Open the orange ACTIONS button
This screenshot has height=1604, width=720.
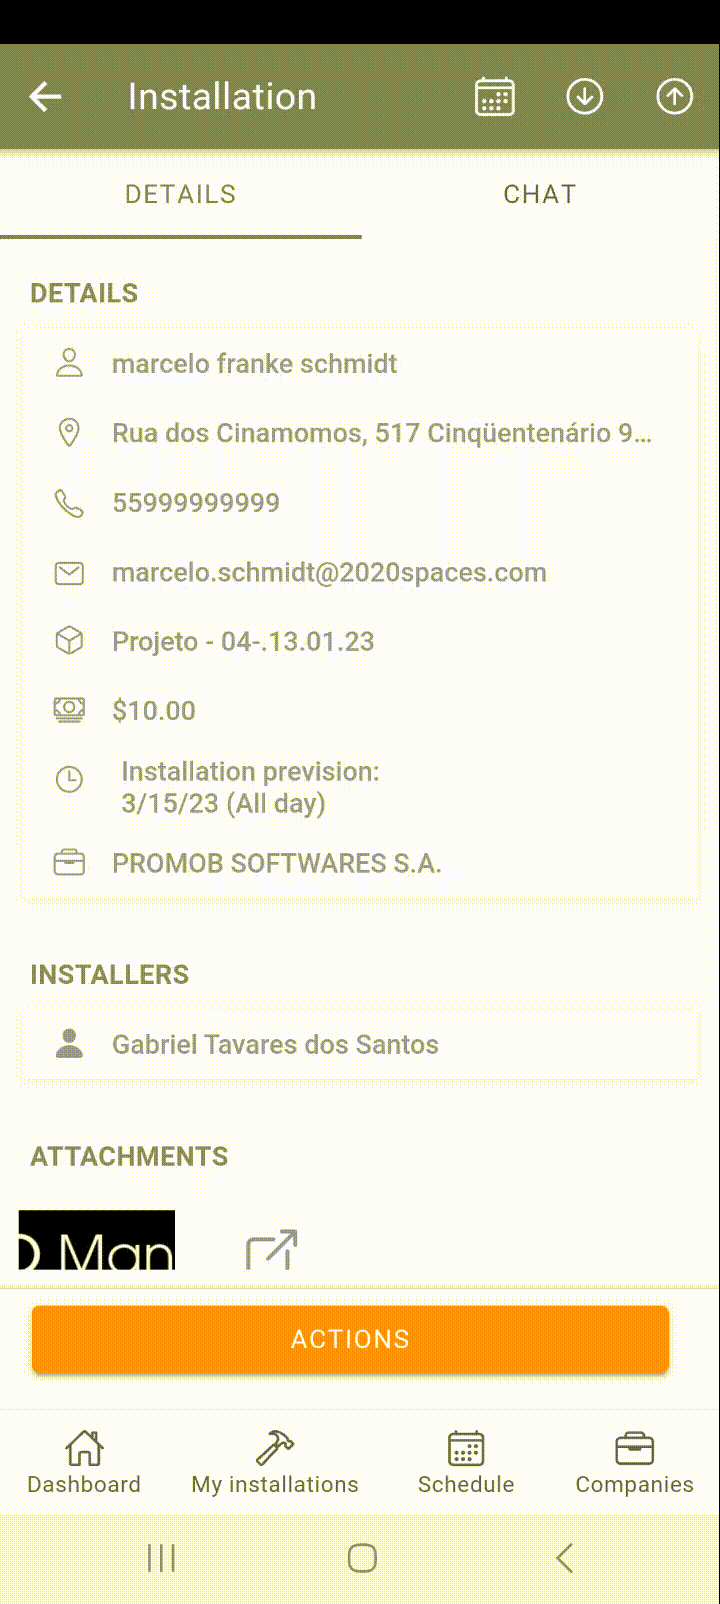coord(350,1339)
